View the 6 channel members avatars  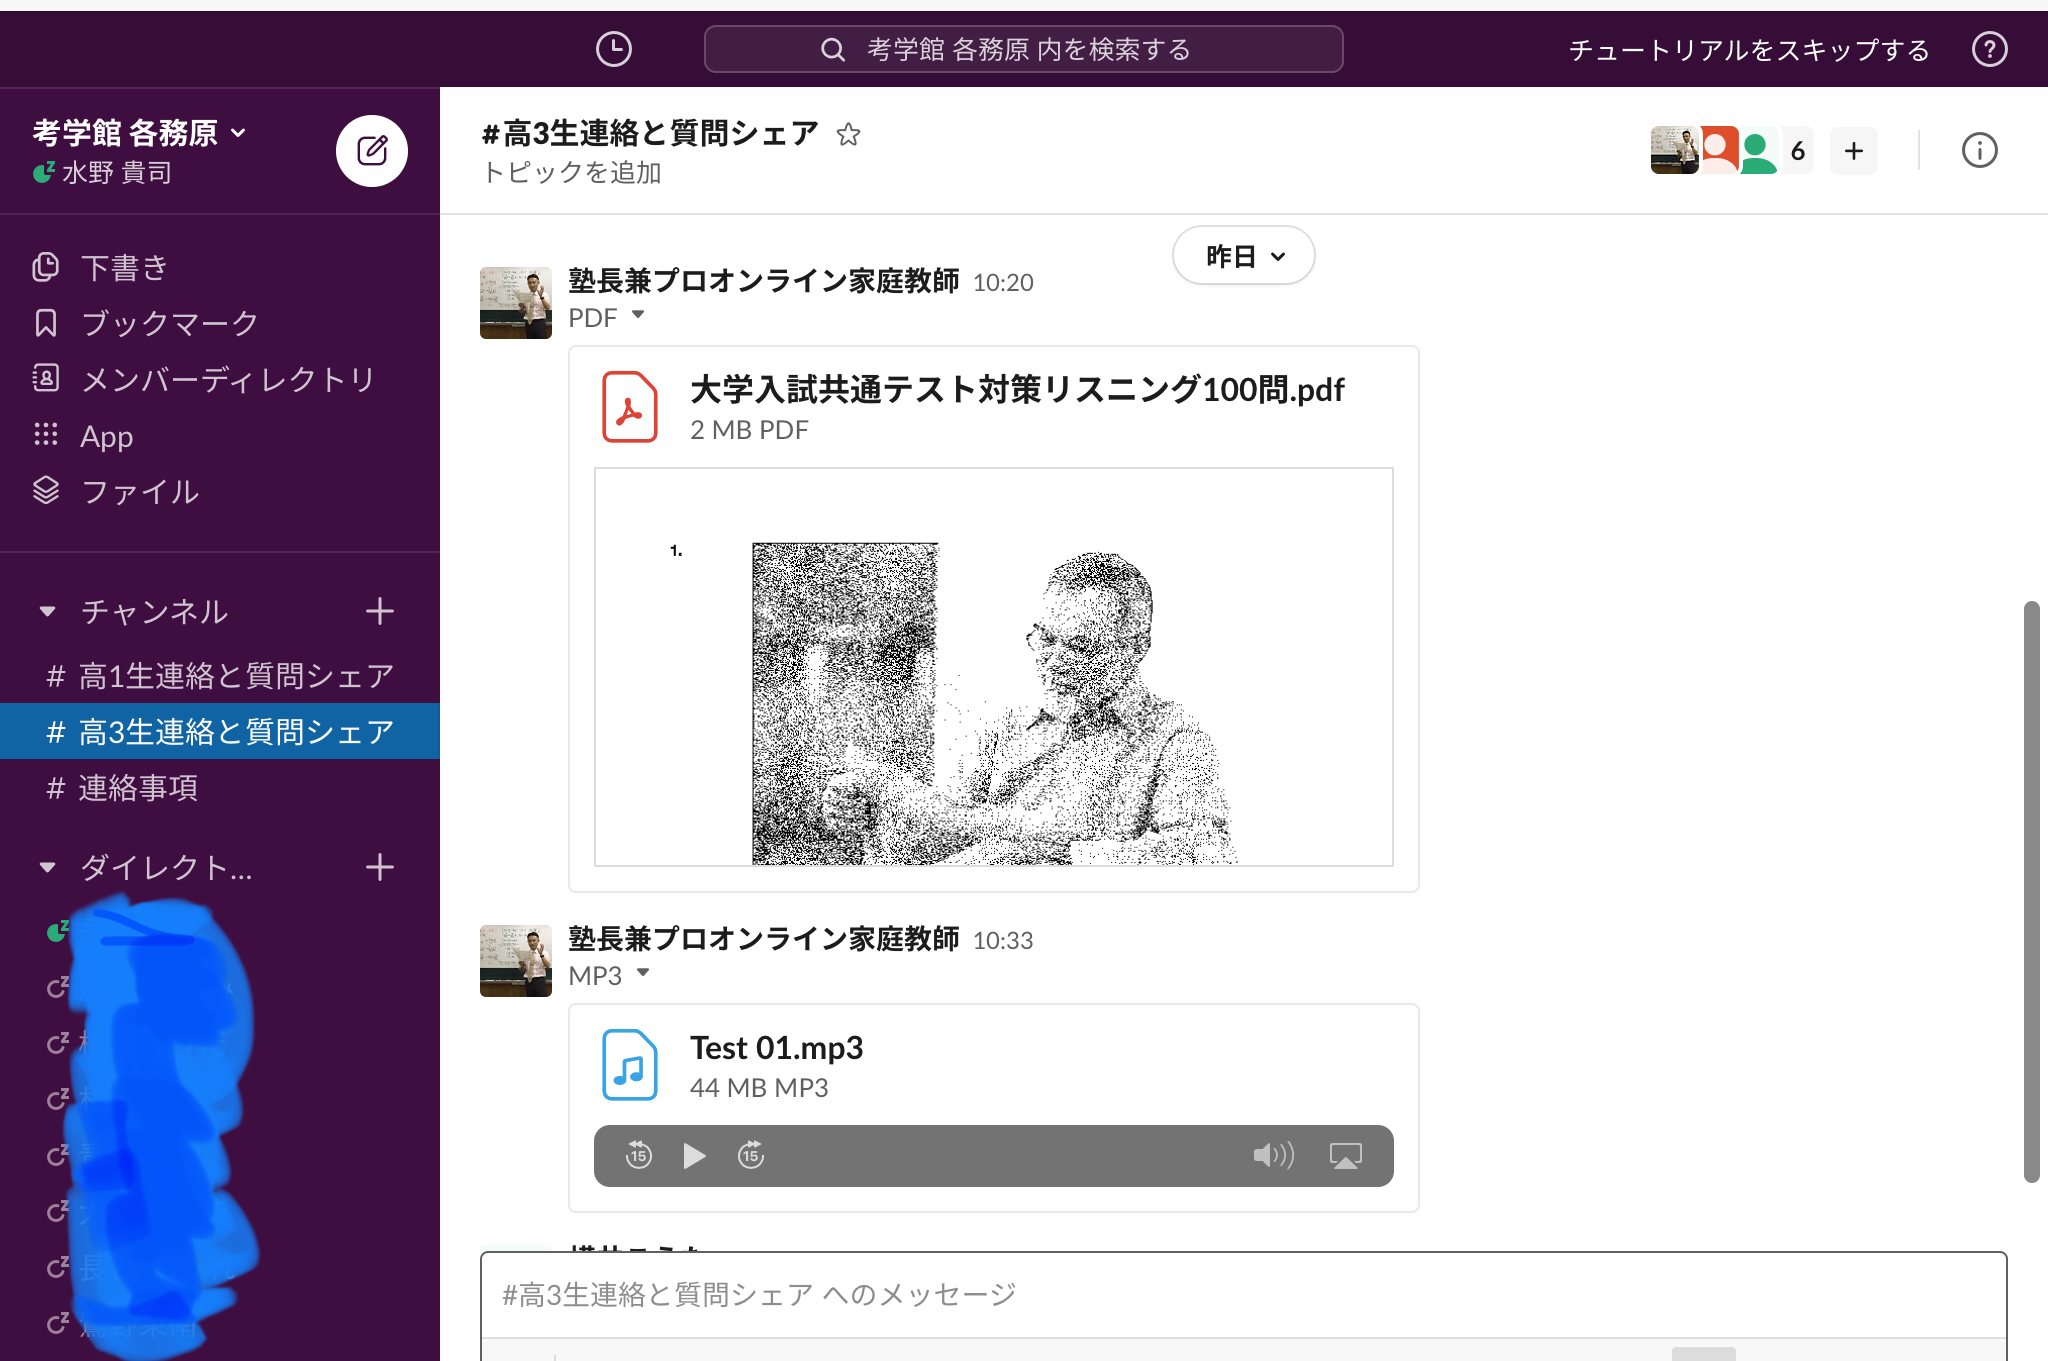tap(1731, 151)
